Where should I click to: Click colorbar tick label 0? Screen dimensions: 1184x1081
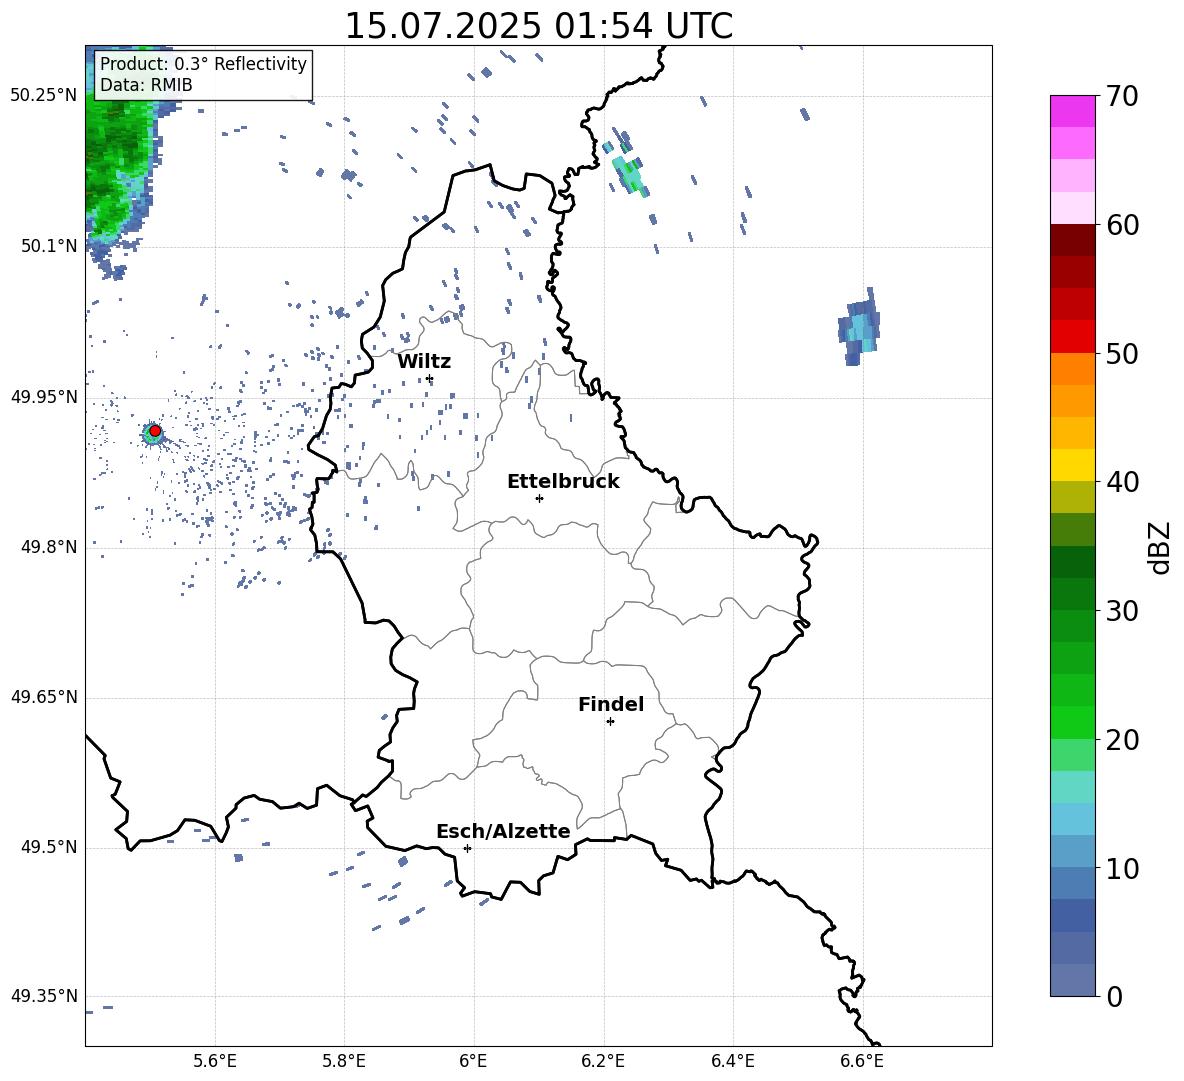coord(1114,996)
